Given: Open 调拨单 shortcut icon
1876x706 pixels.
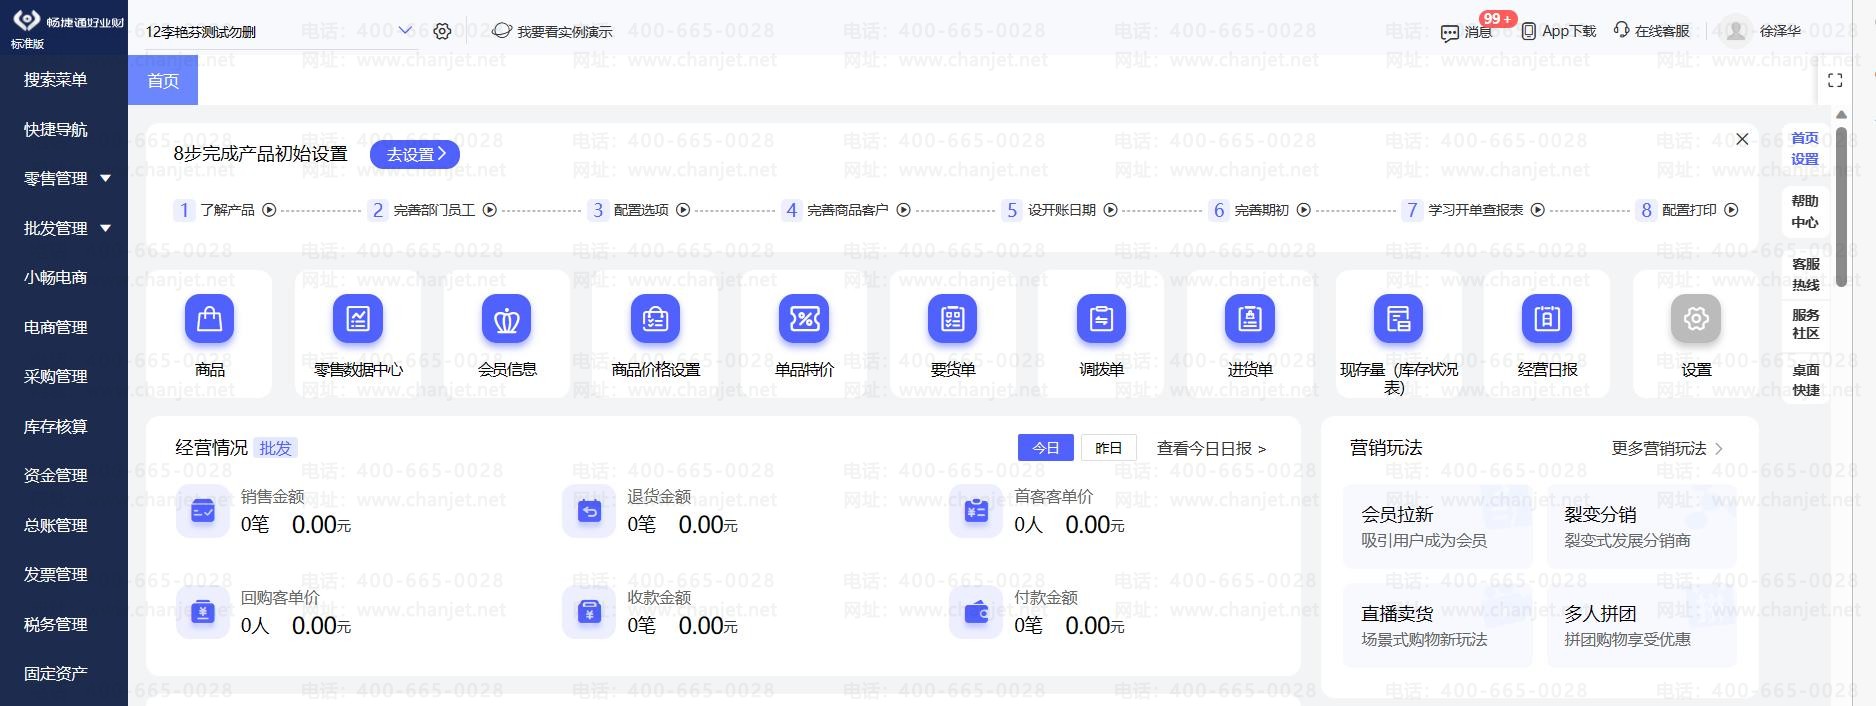Looking at the screenshot, I should coord(1101,319).
